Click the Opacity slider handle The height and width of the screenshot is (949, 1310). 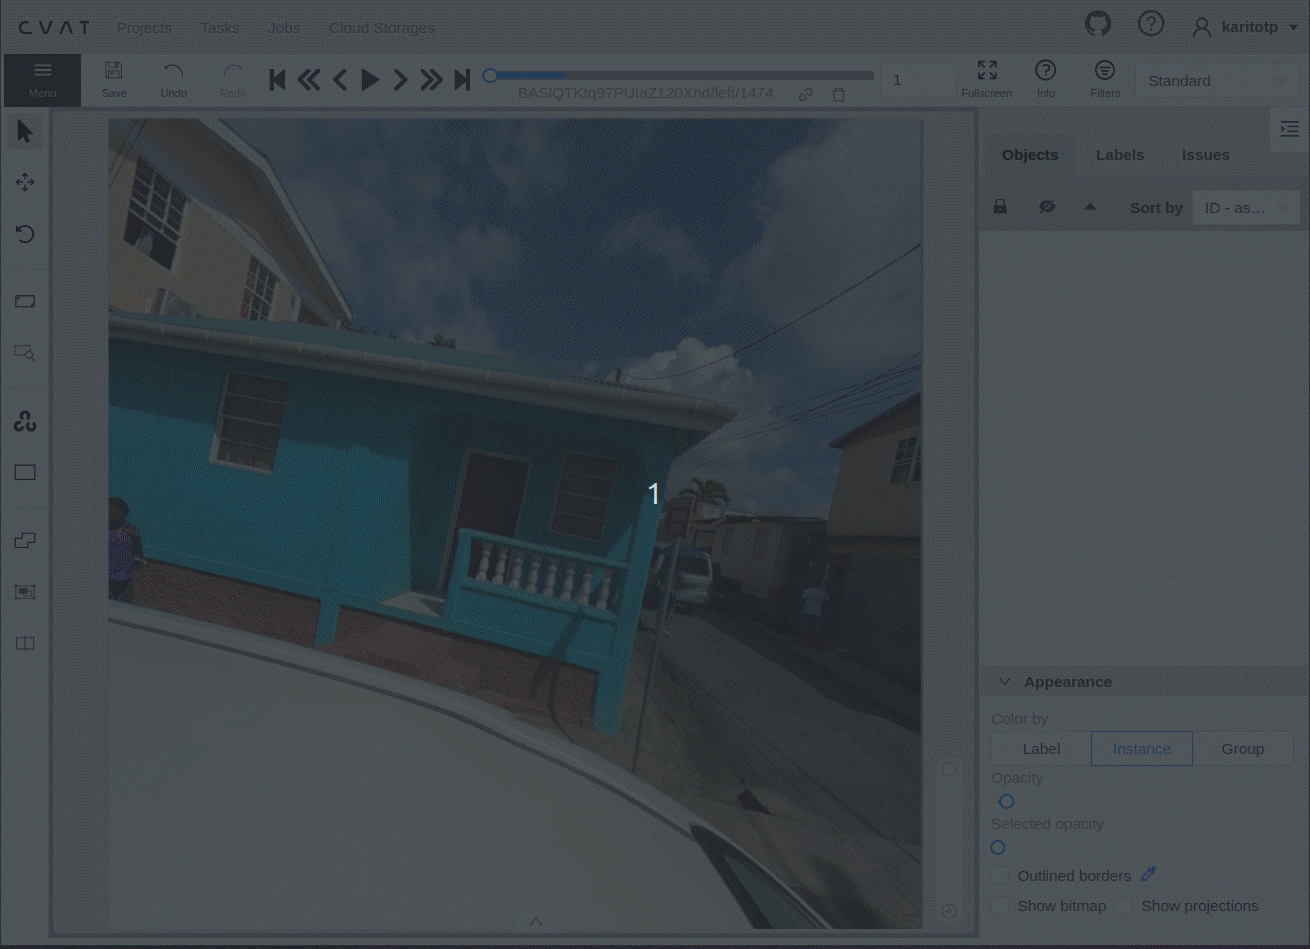pyautogui.click(x=1006, y=802)
